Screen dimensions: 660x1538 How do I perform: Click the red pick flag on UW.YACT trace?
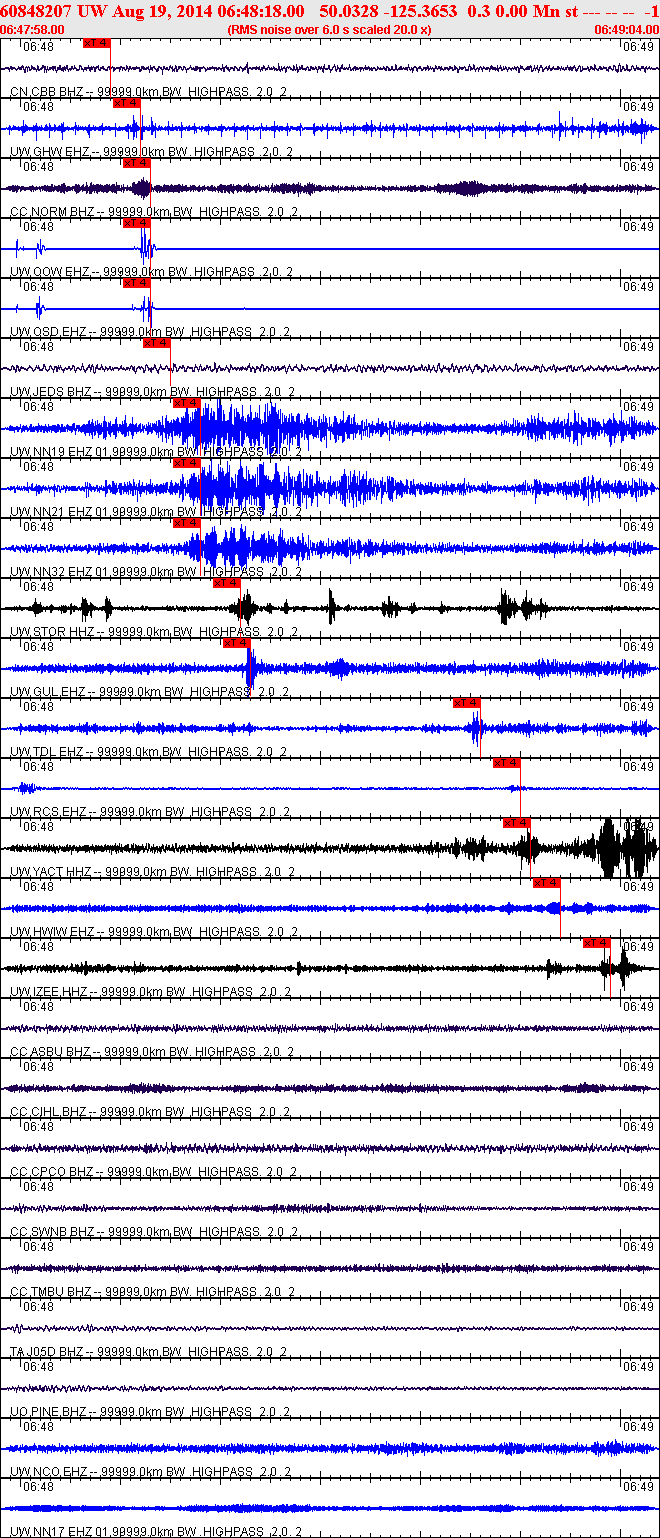coord(517,823)
